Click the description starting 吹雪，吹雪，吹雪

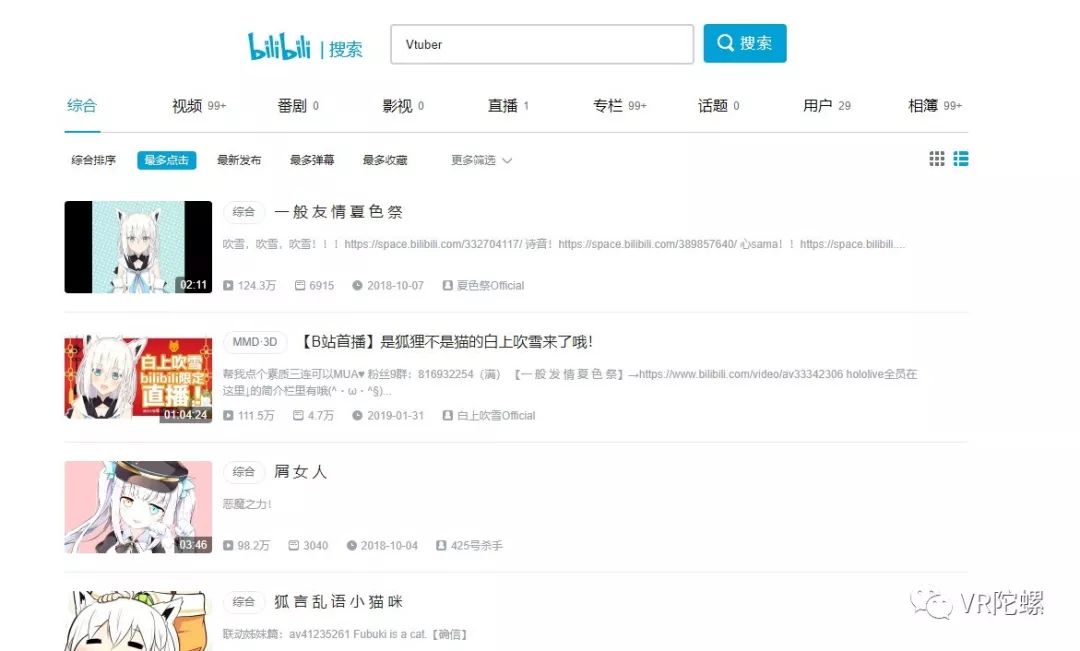click(564, 244)
